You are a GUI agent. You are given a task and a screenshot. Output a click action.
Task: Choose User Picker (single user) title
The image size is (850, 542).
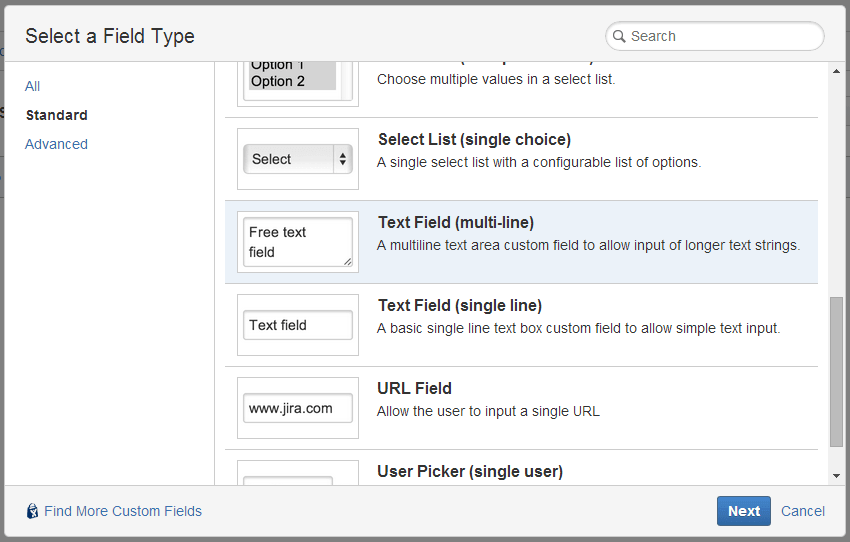click(x=470, y=471)
